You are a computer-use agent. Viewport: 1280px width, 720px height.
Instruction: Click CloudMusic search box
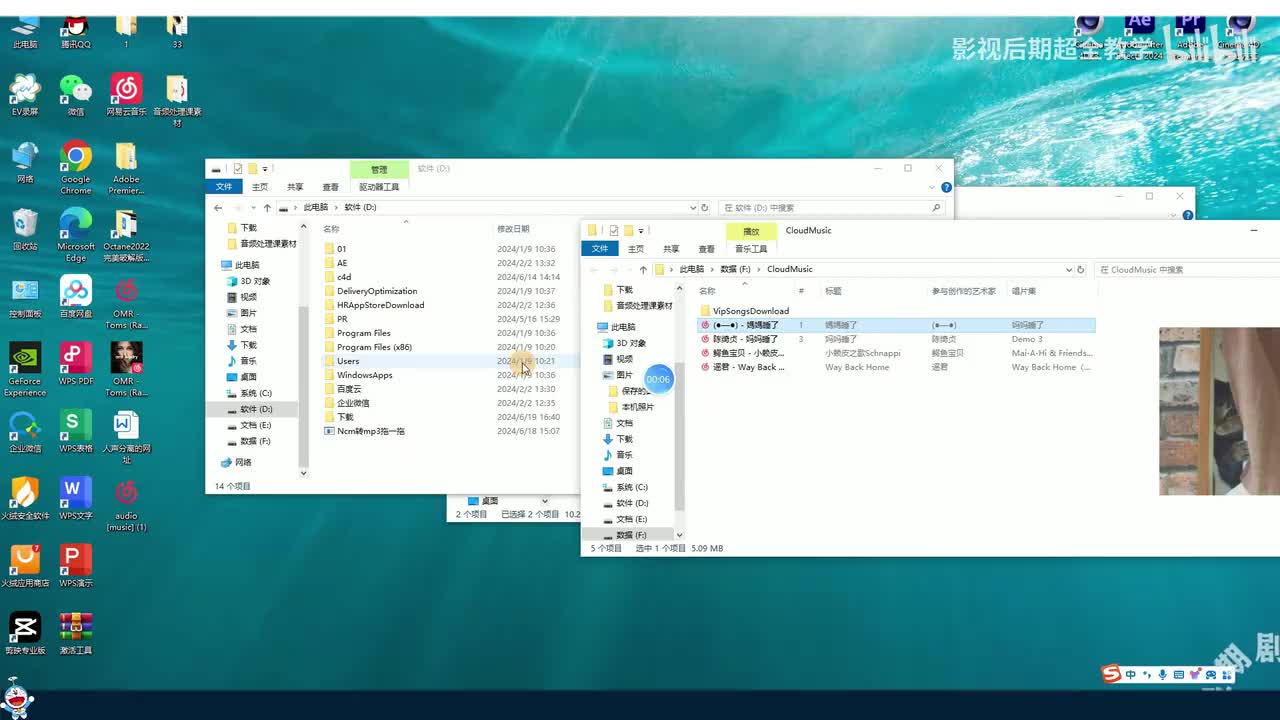pos(1186,270)
